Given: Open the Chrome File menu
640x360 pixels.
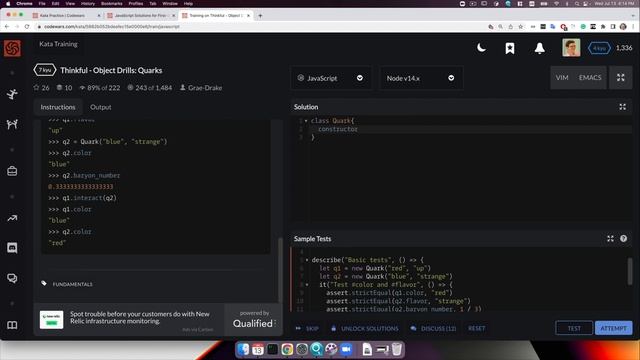Looking at the screenshot, I should pyautogui.click(x=42, y=3).
